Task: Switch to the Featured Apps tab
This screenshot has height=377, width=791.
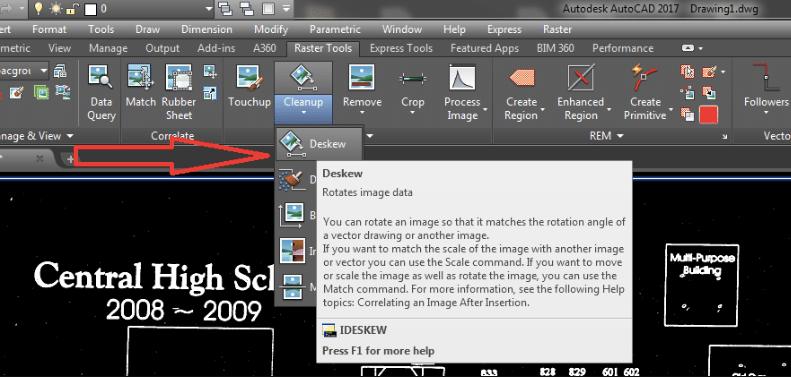Action: (x=484, y=48)
